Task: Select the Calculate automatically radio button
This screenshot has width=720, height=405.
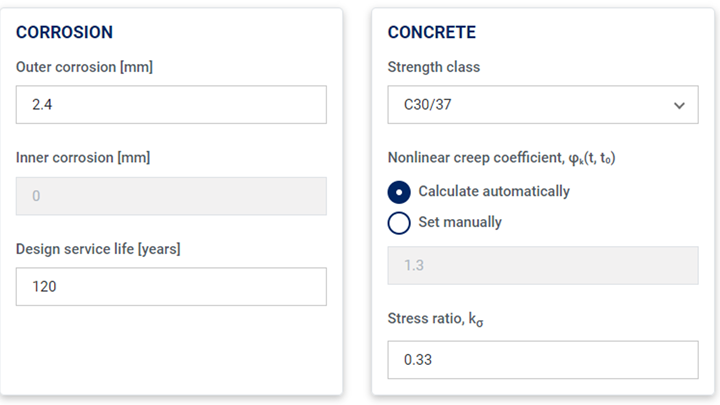Action: [x=399, y=192]
